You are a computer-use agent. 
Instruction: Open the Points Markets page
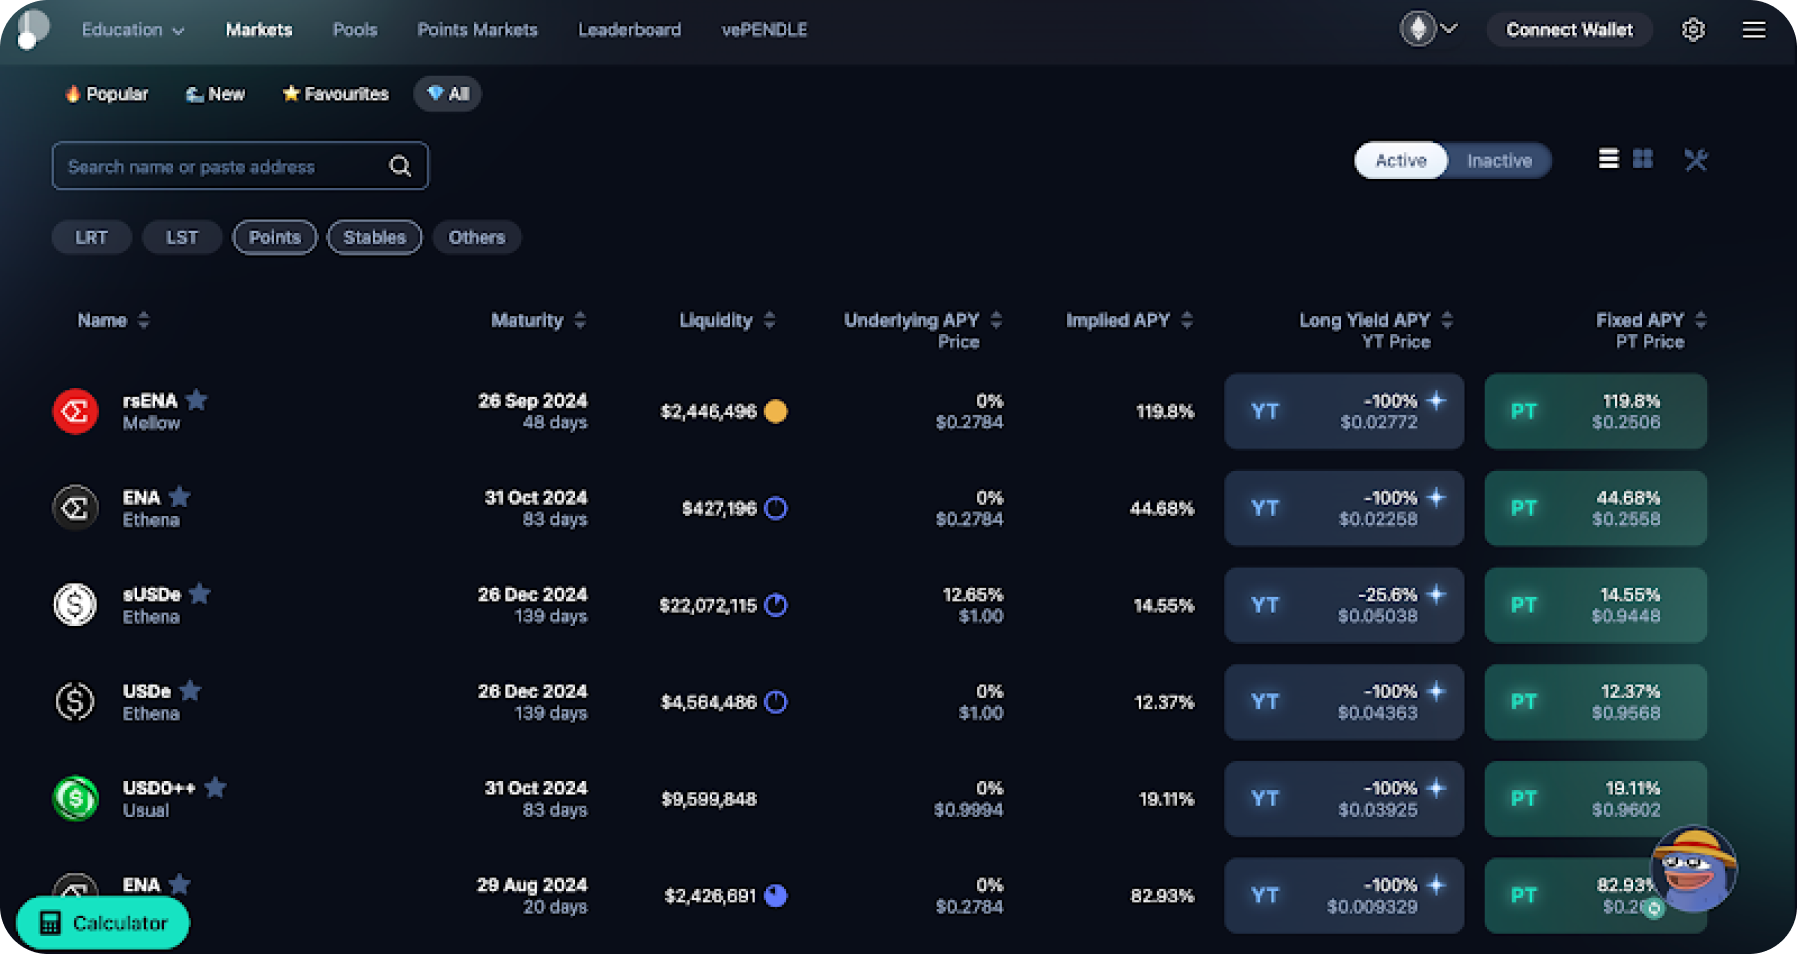477,29
